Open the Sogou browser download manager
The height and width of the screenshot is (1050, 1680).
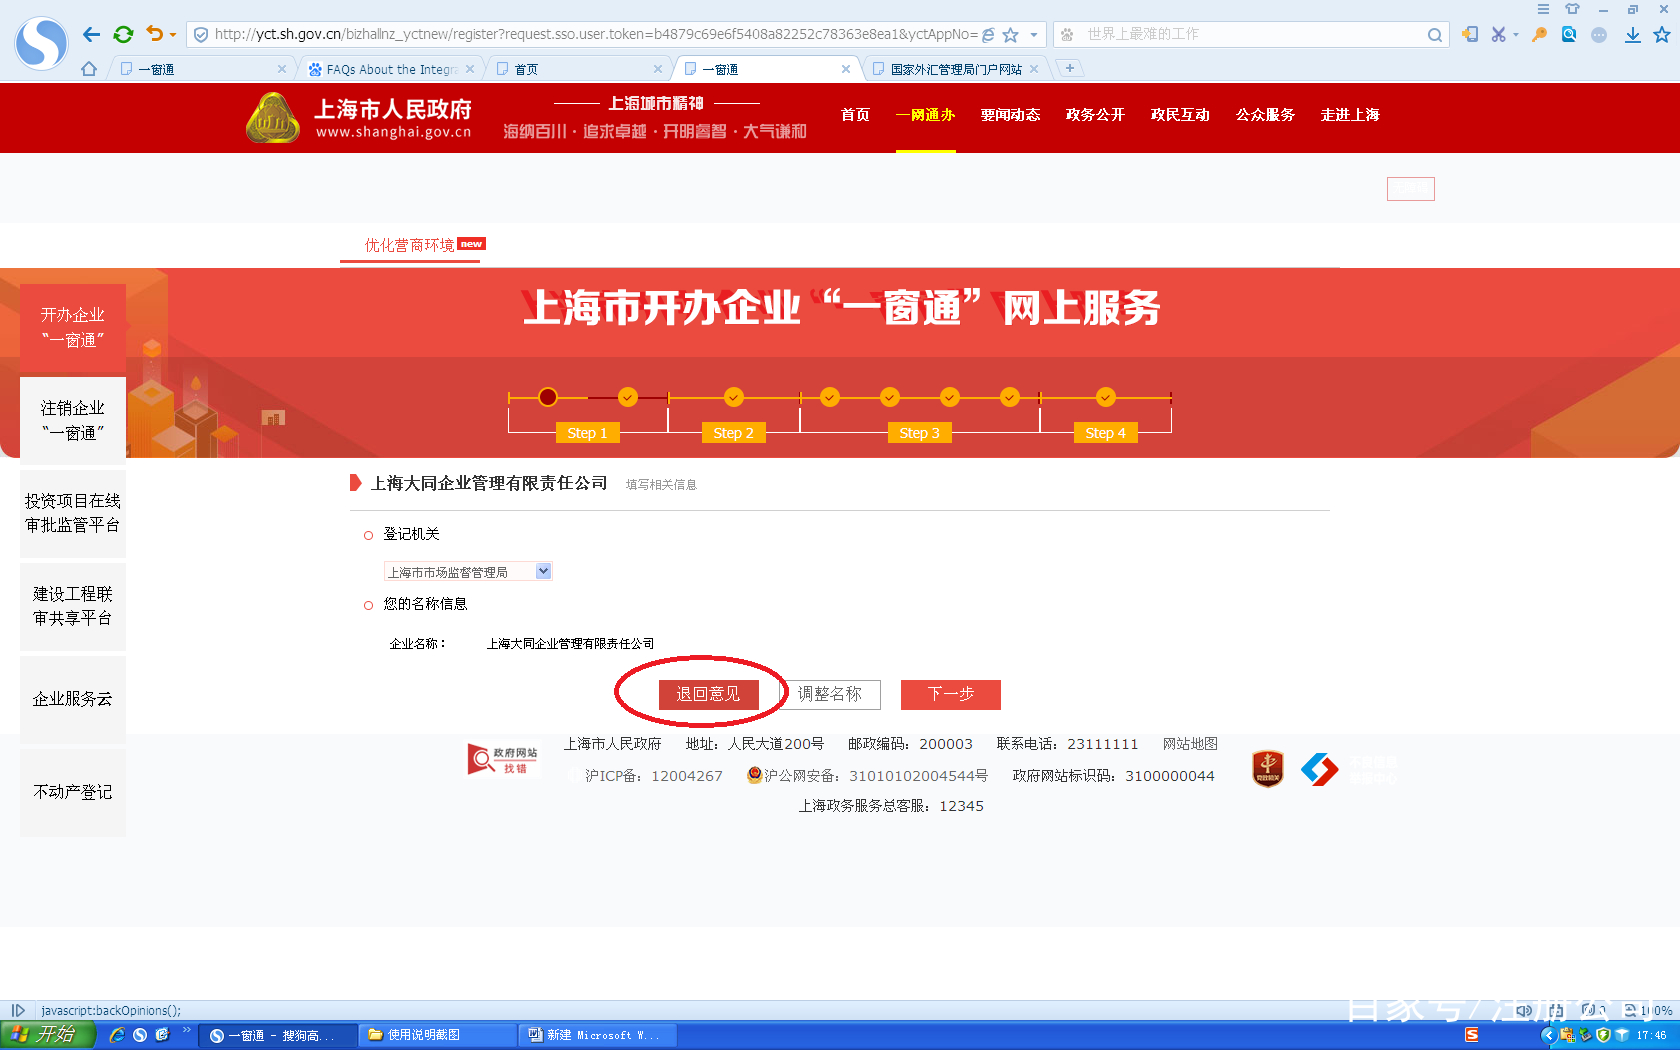pyautogui.click(x=1632, y=34)
